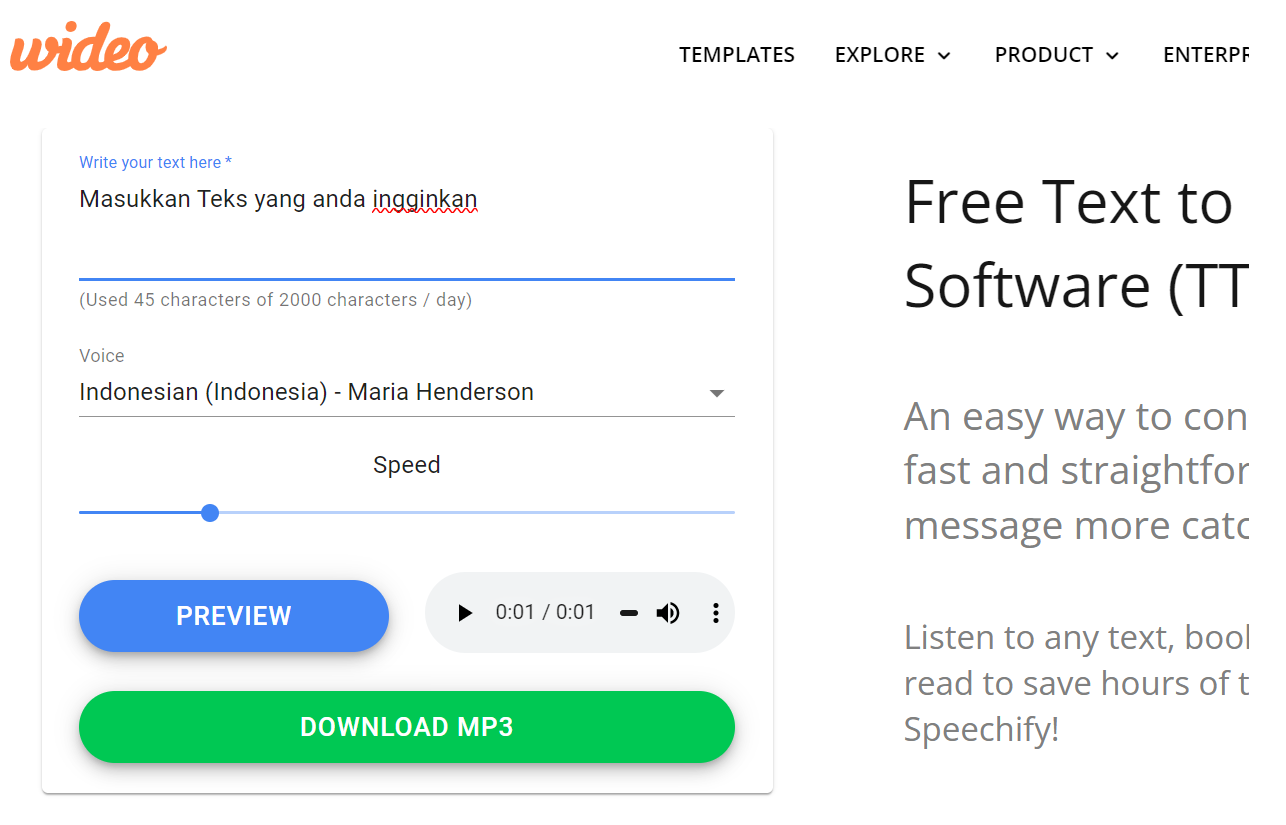Viewport: 1286px width, 825px height.
Task: Expand the EXPLORE navigation menu
Action: click(x=880, y=55)
